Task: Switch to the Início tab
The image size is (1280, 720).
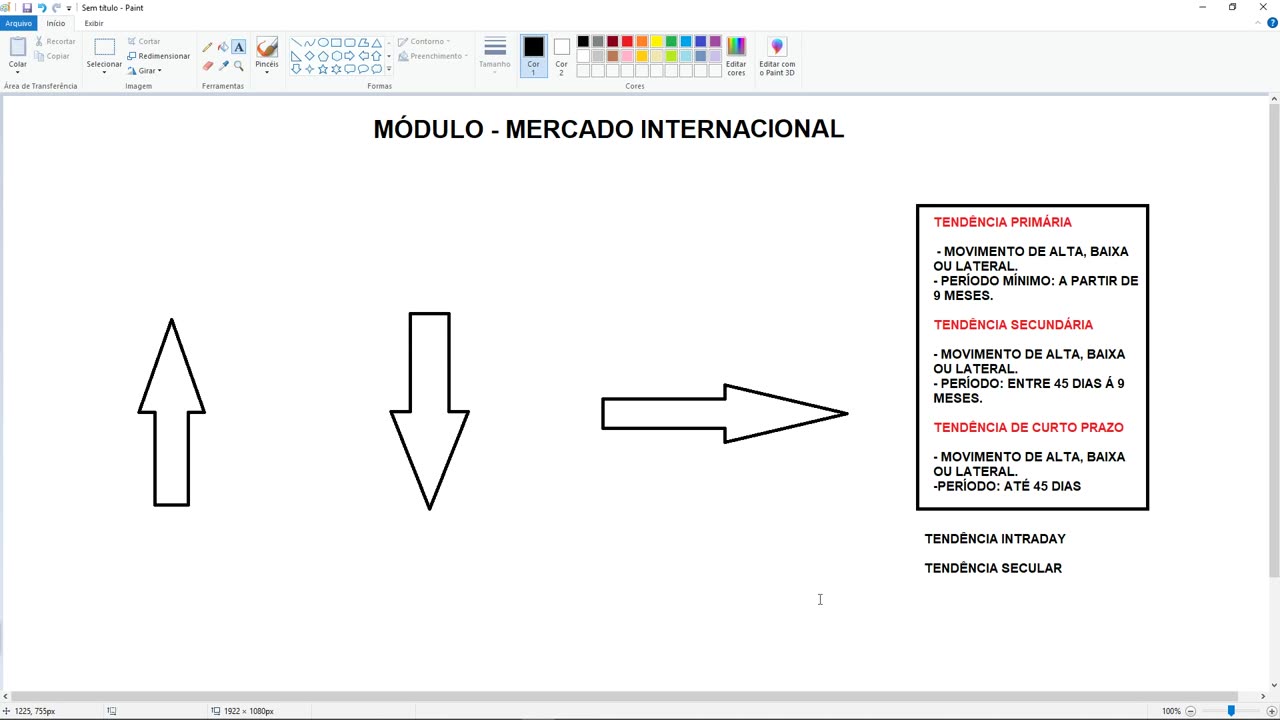Action: pyautogui.click(x=56, y=23)
